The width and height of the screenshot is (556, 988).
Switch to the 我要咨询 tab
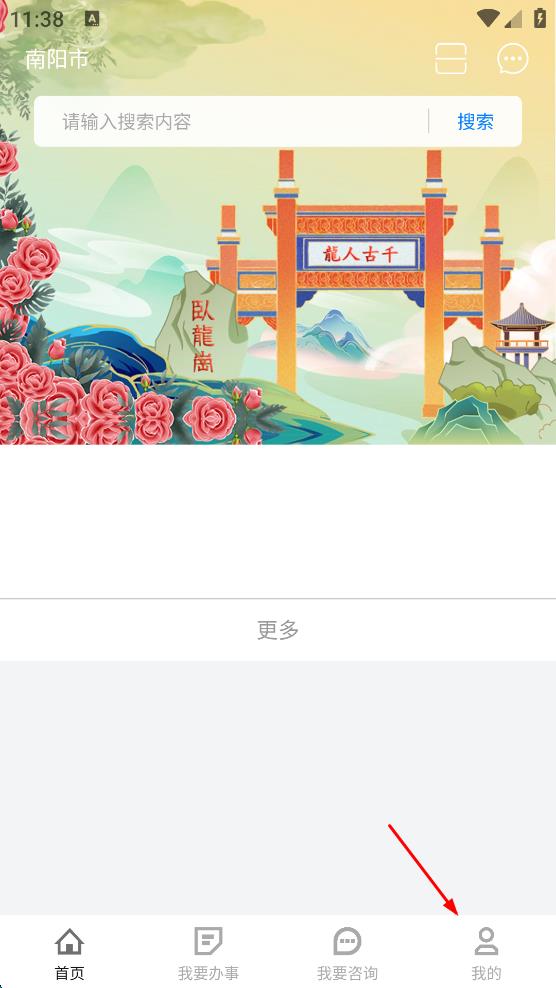pos(347,951)
